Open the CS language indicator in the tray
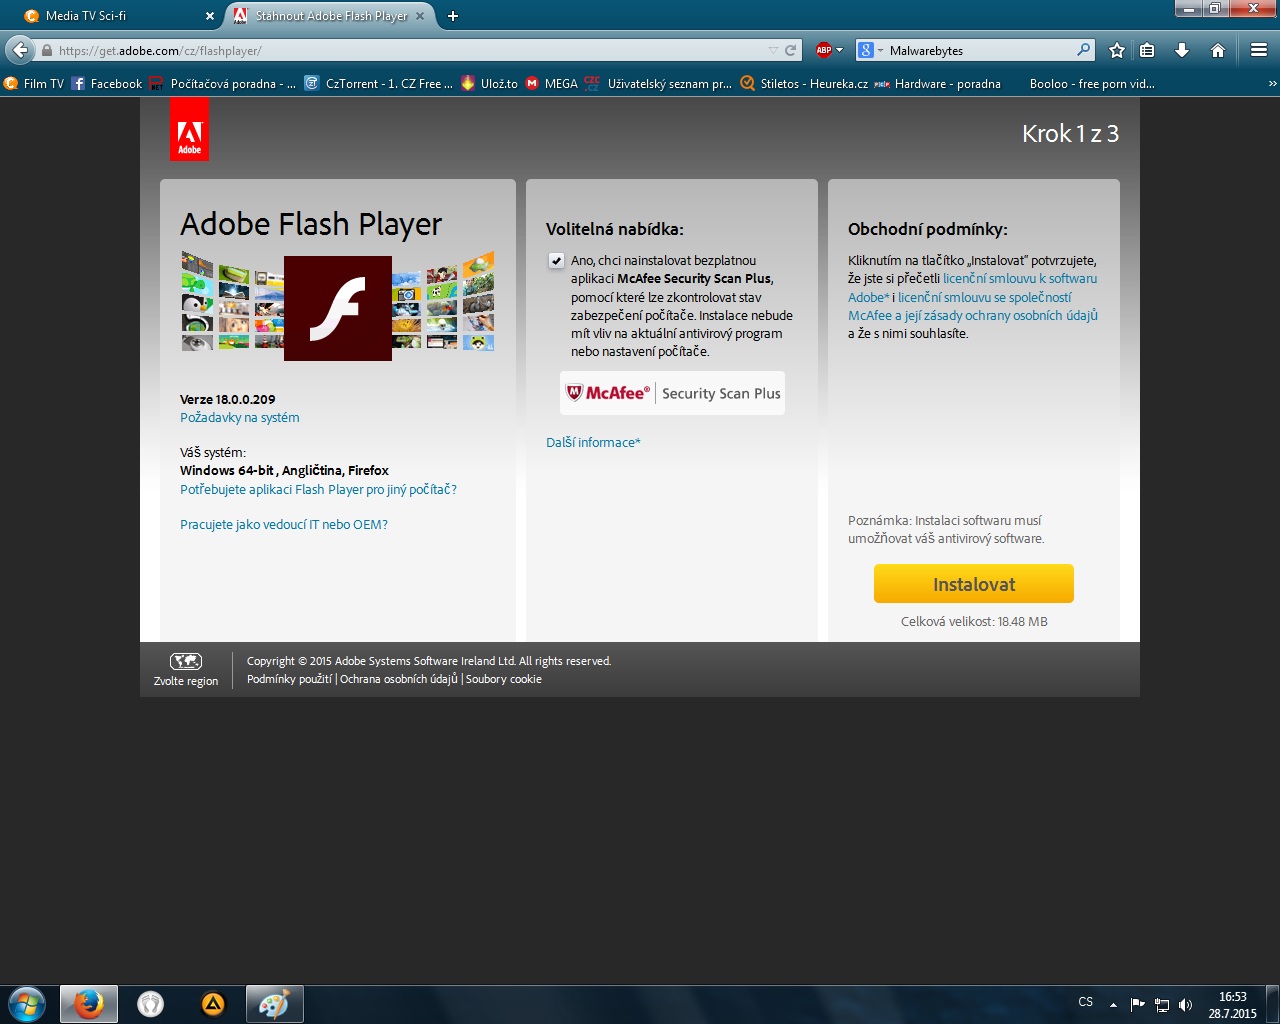This screenshot has width=1280, height=1024. click(x=1086, y=1002)
